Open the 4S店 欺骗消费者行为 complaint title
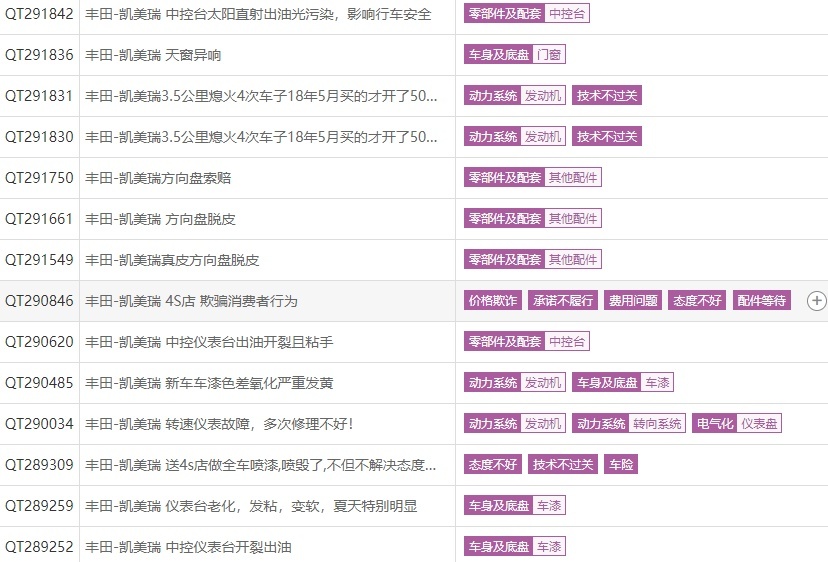Viewport: 828px width, 562px height. coord(191,301)
